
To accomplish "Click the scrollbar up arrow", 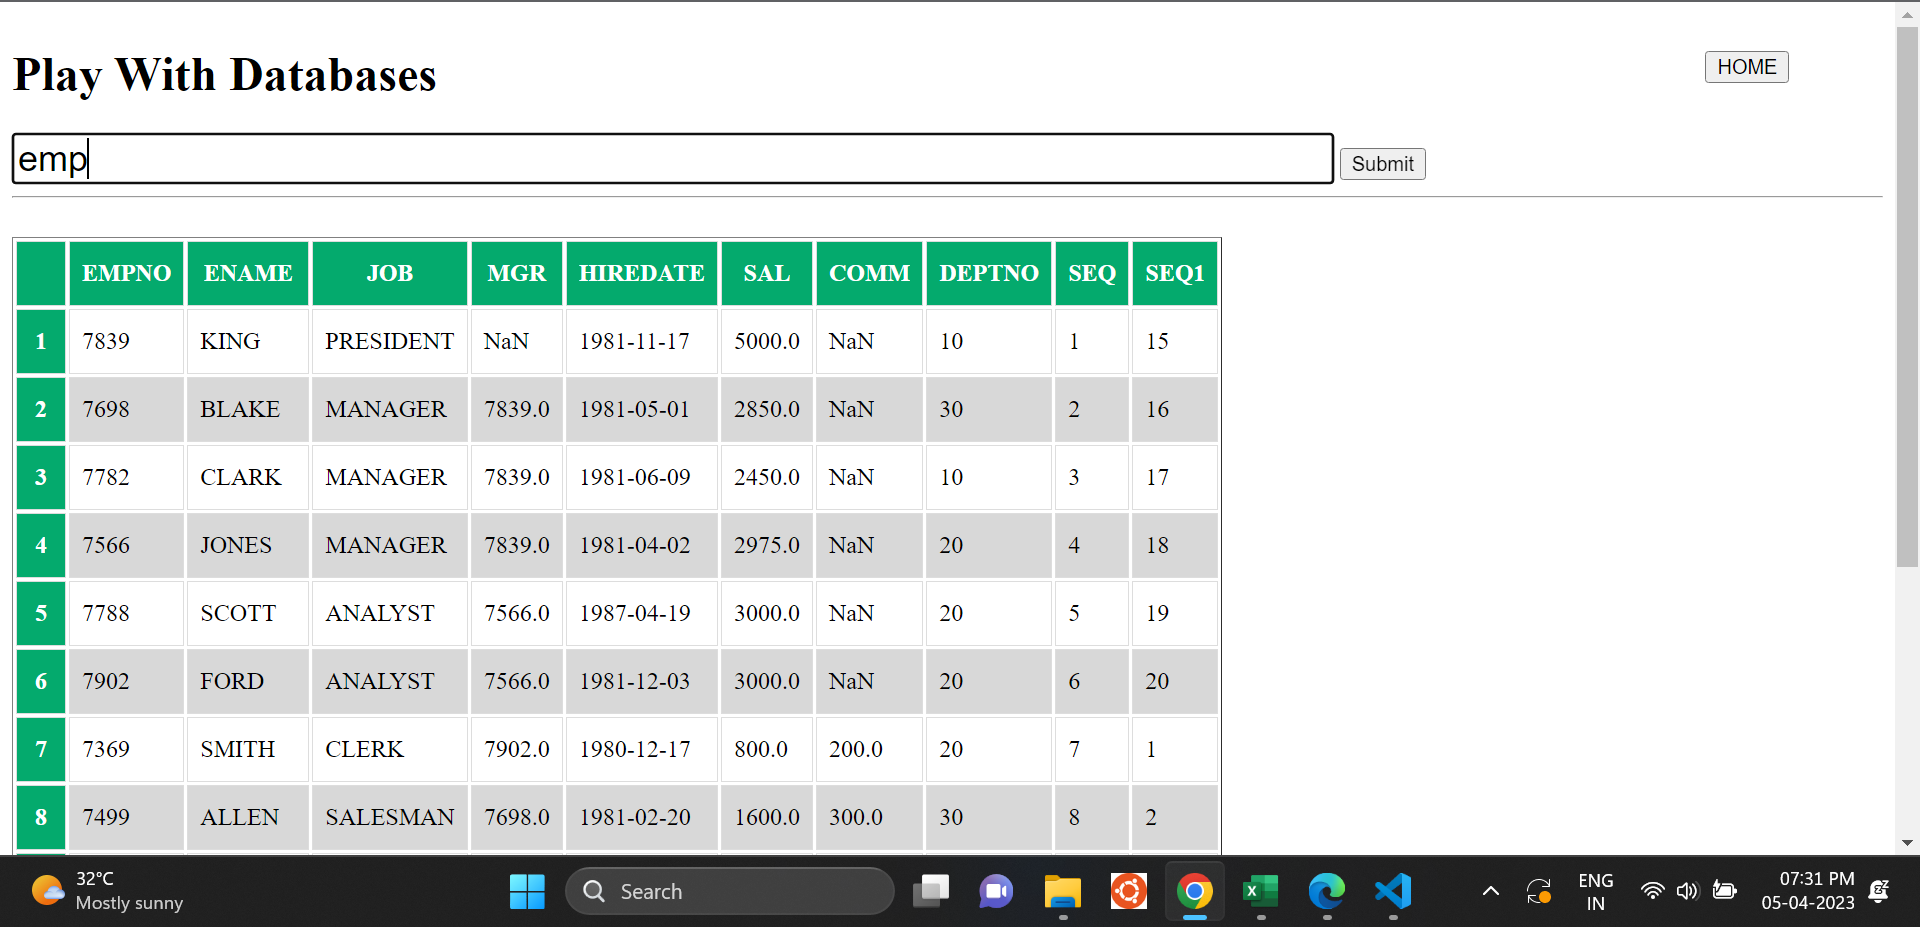I will point(1906,14).
